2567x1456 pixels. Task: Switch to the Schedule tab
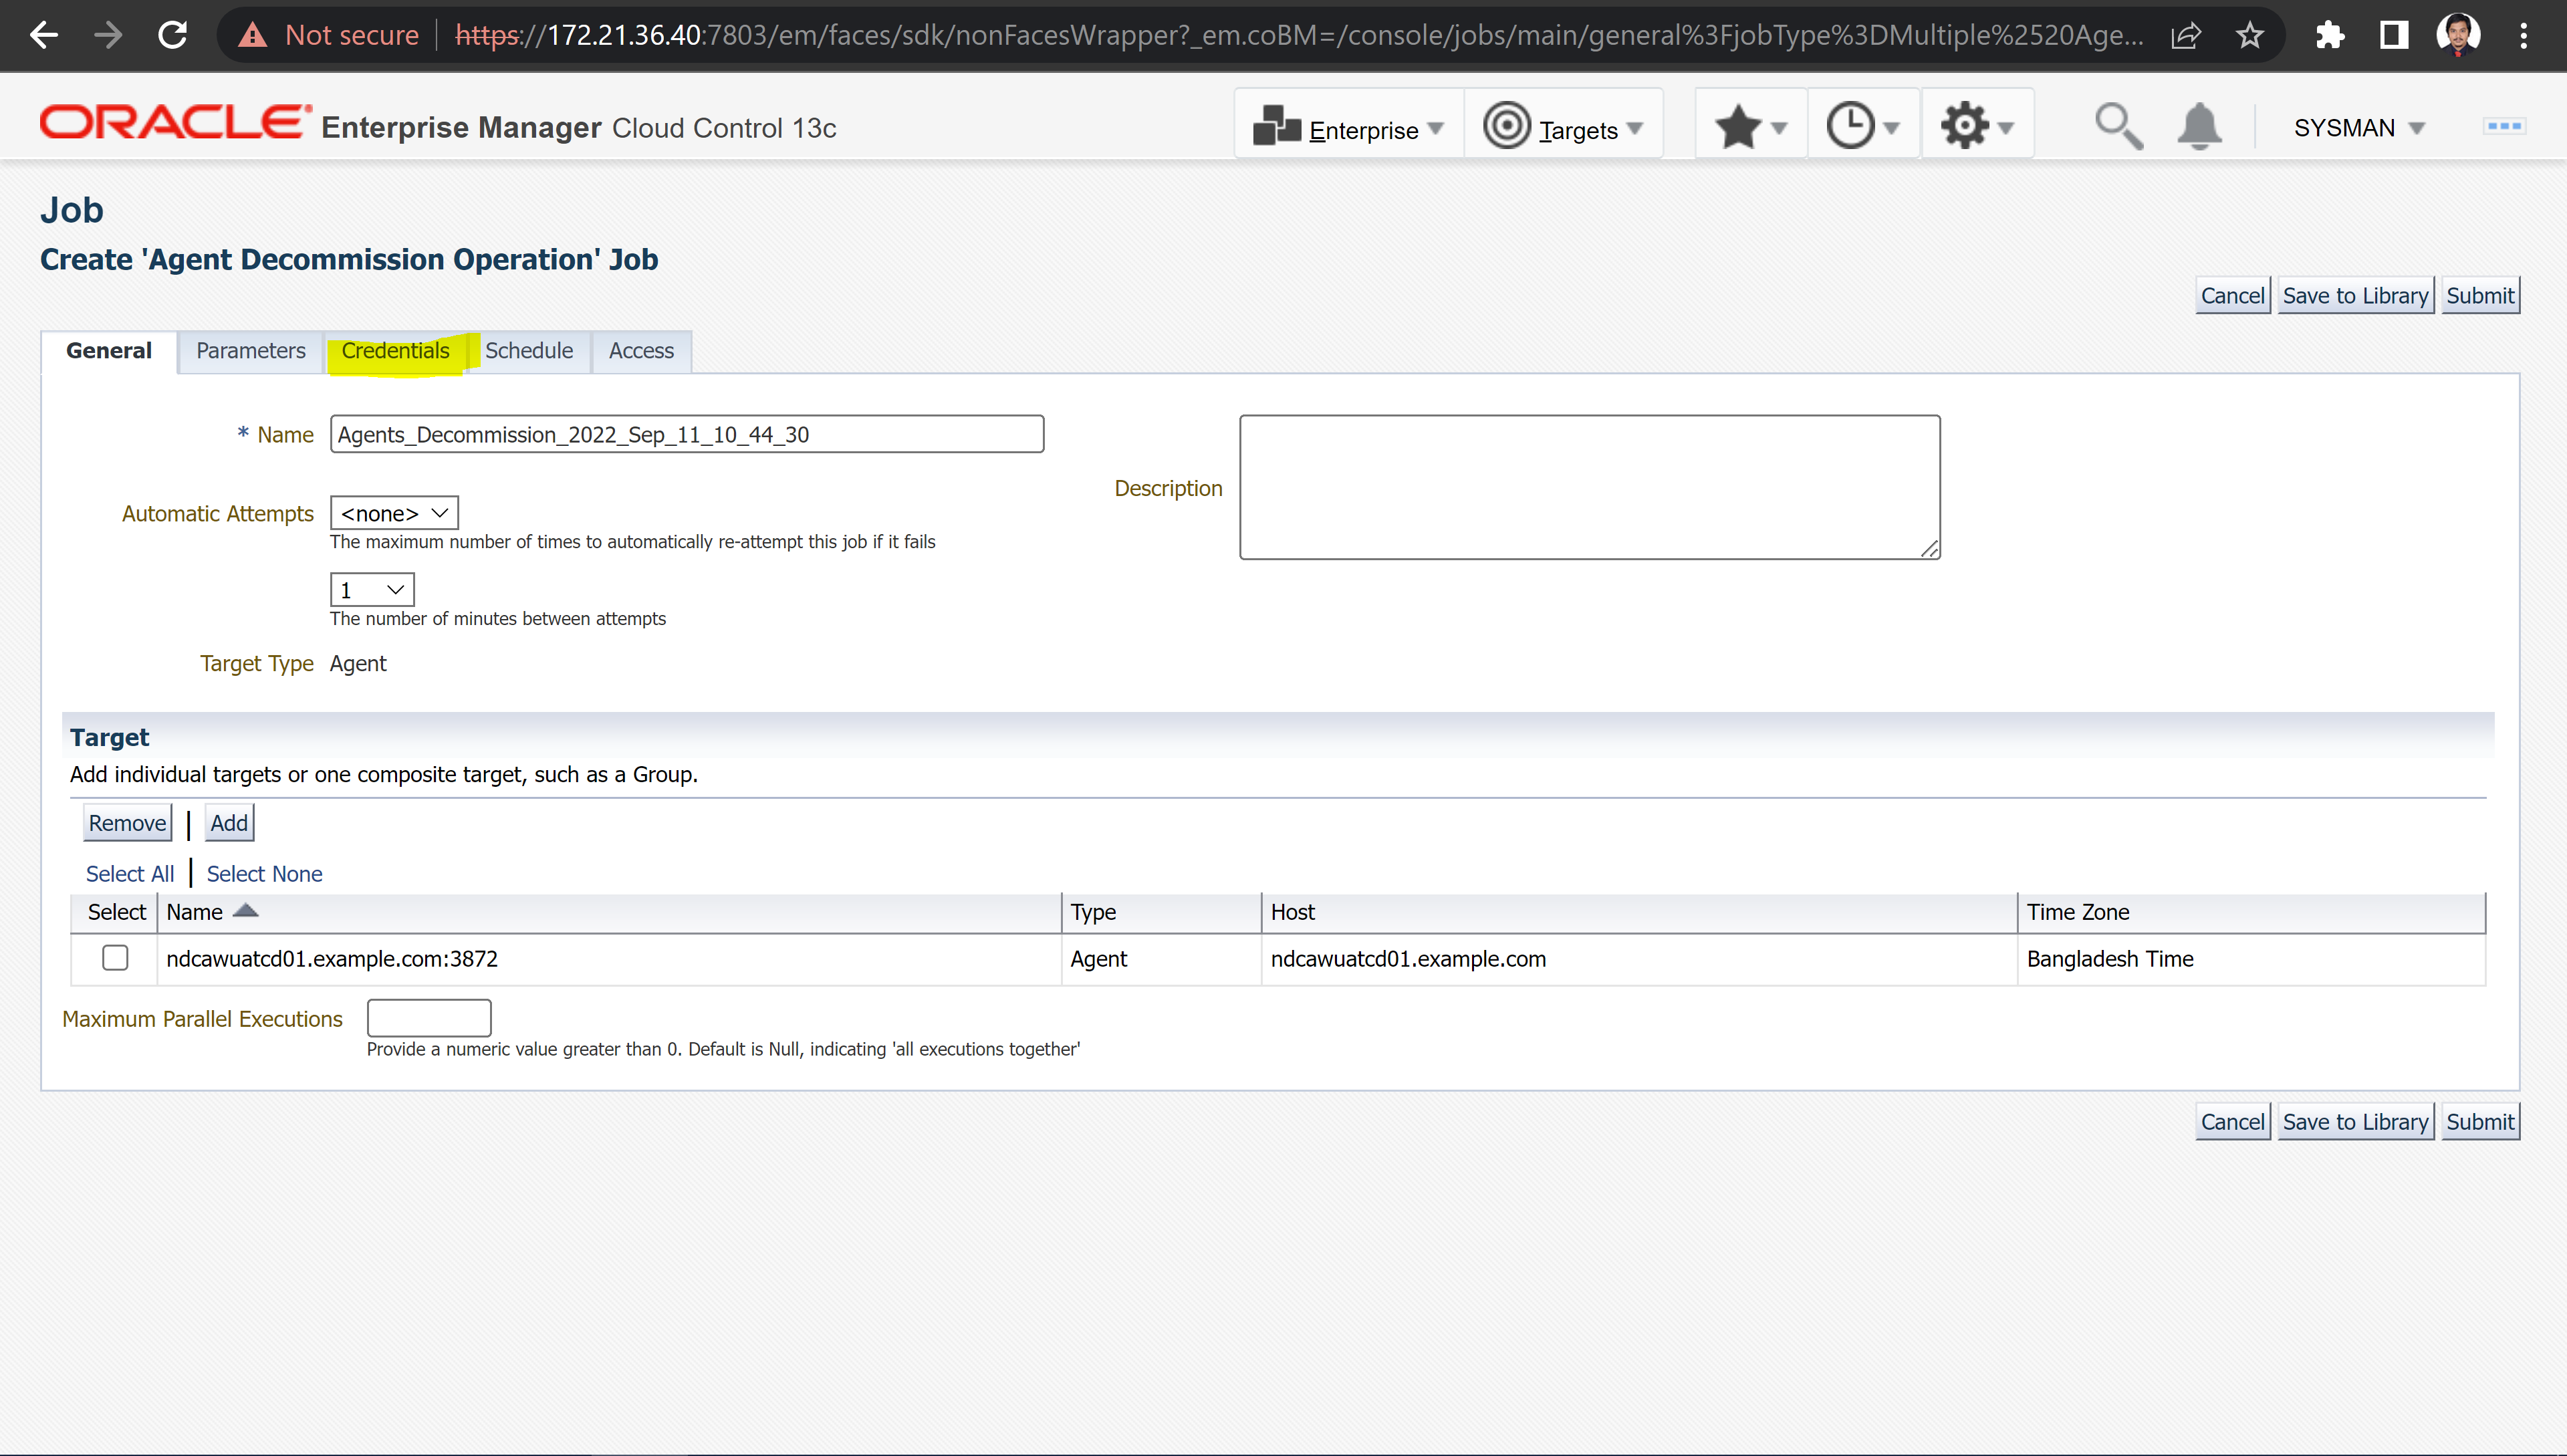point(529,351)
